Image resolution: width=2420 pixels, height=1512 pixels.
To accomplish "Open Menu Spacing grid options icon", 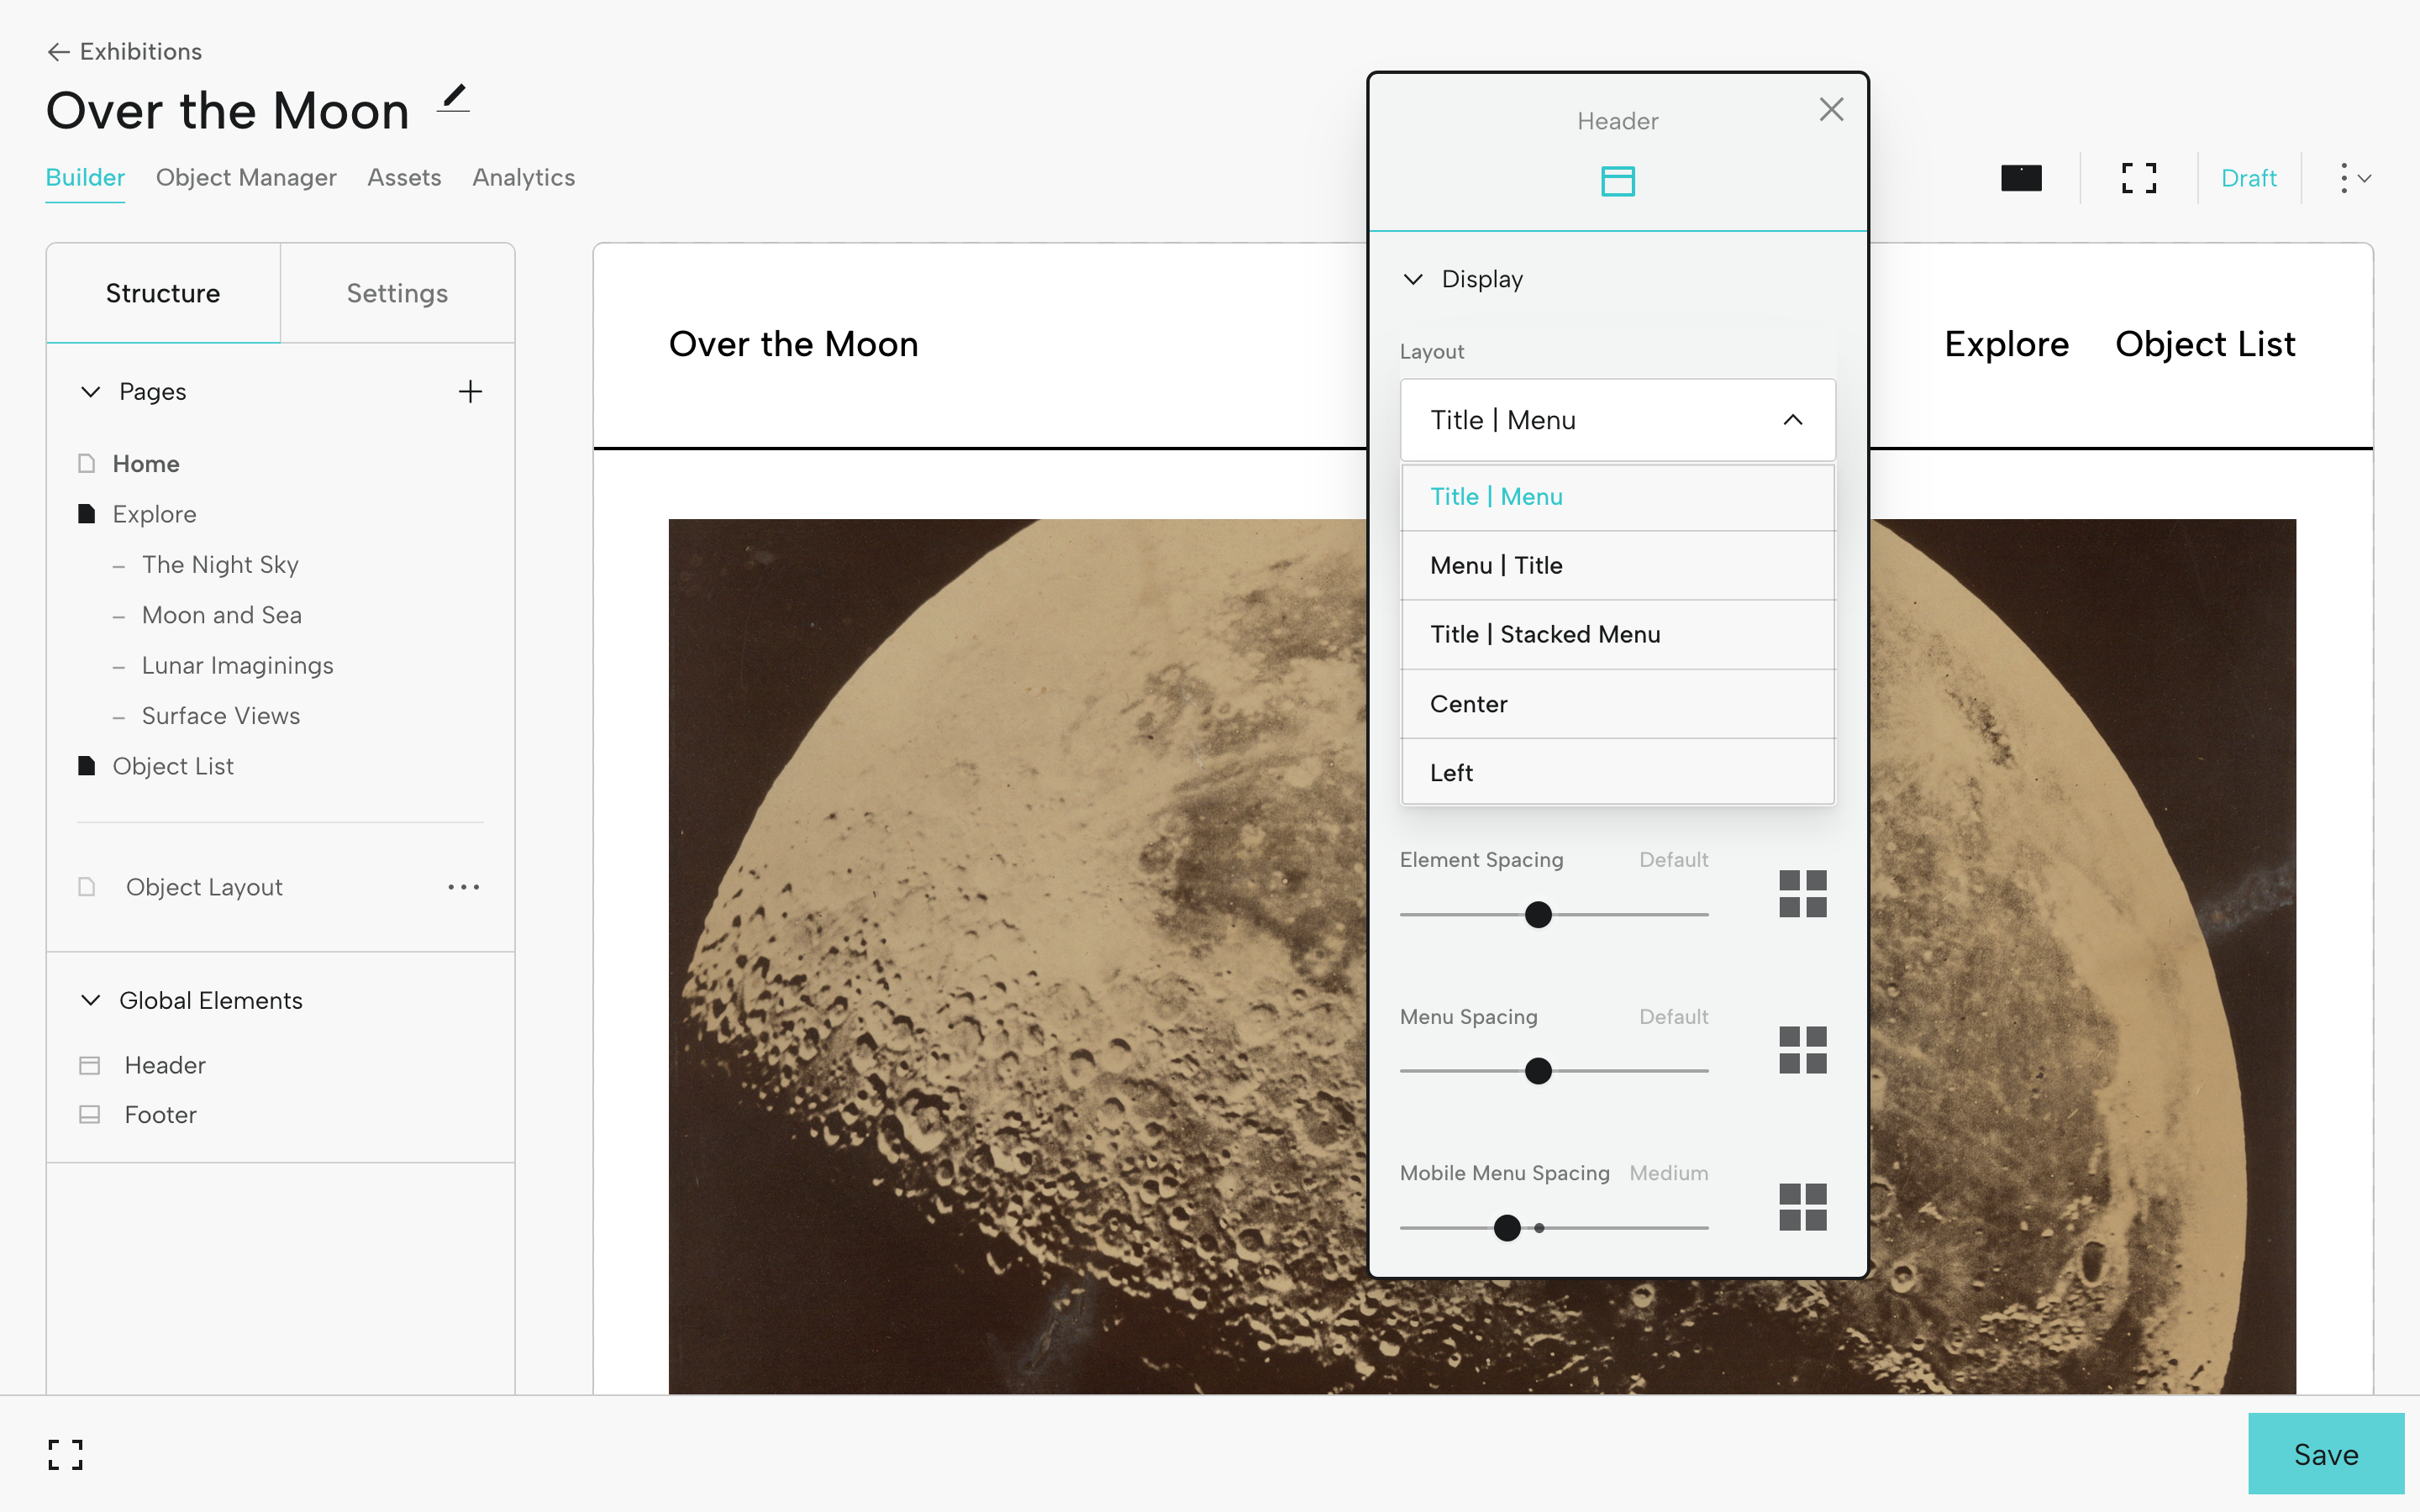I will 1803,1050.
